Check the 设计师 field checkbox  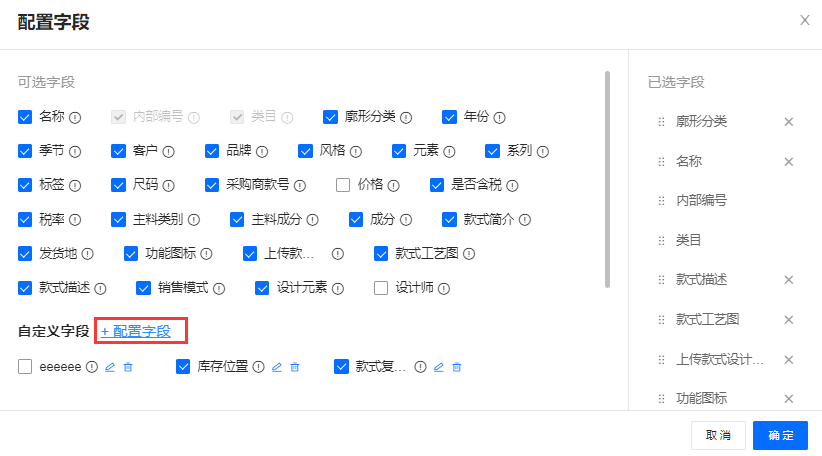pos(381,288)
